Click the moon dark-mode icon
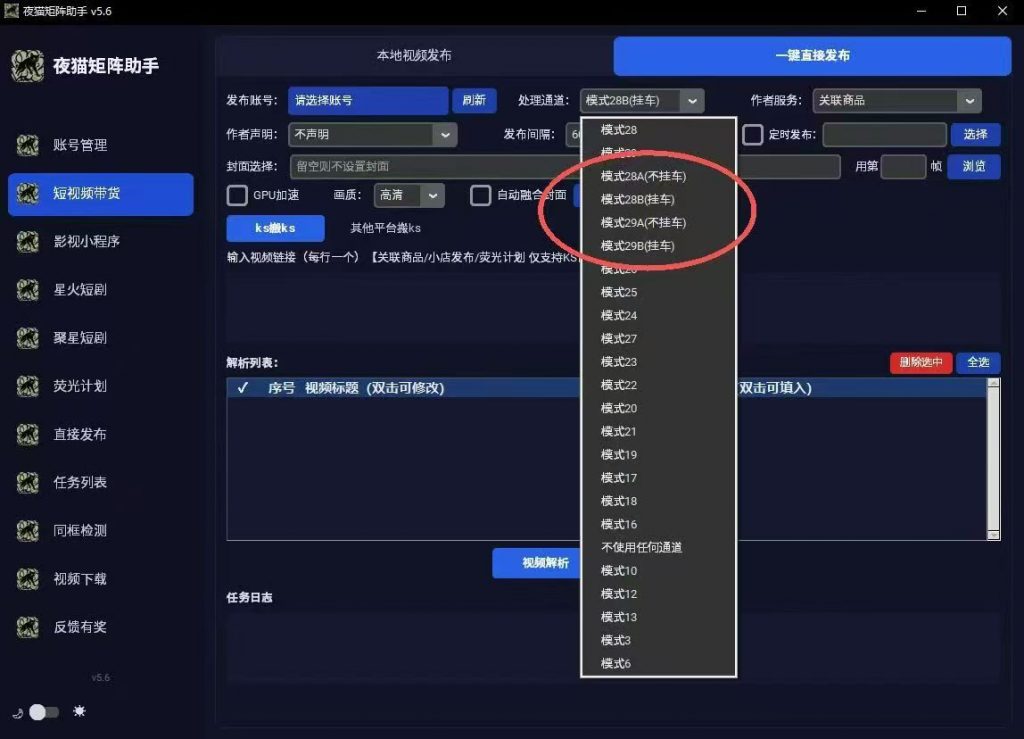The image size is (1024, 739). pyautogui.click(x=18, y=713)
